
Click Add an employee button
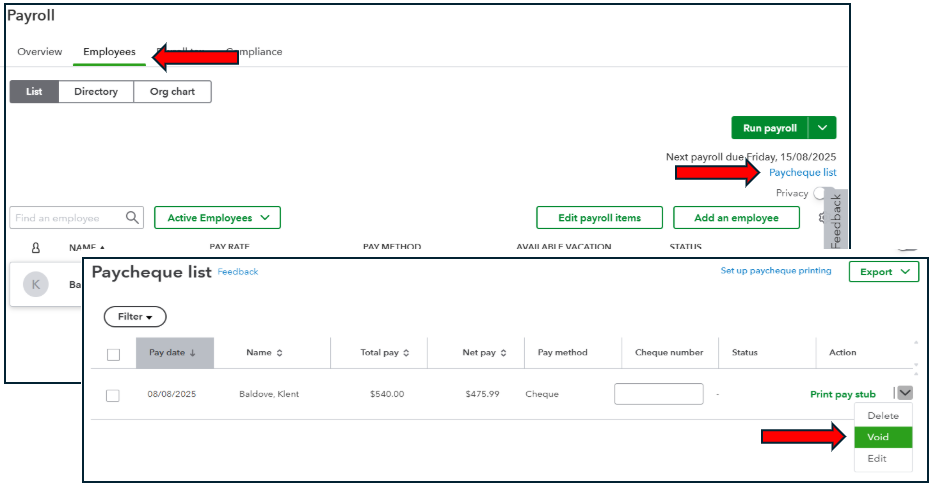(736, 218)
